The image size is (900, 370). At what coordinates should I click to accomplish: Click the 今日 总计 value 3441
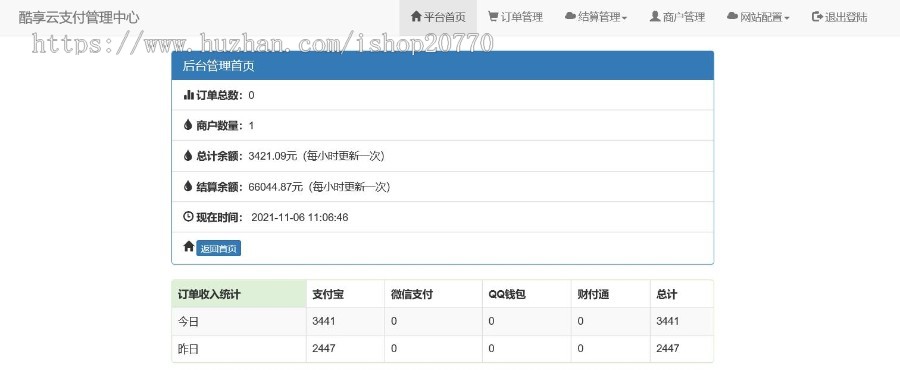pyautogui.click(x=668, y=321)
